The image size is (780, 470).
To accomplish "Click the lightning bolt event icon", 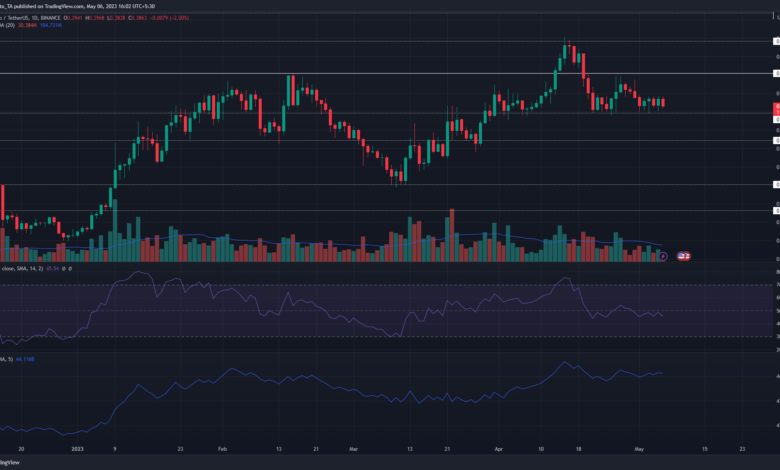I will pyautogui.click(x=664, y=257).
